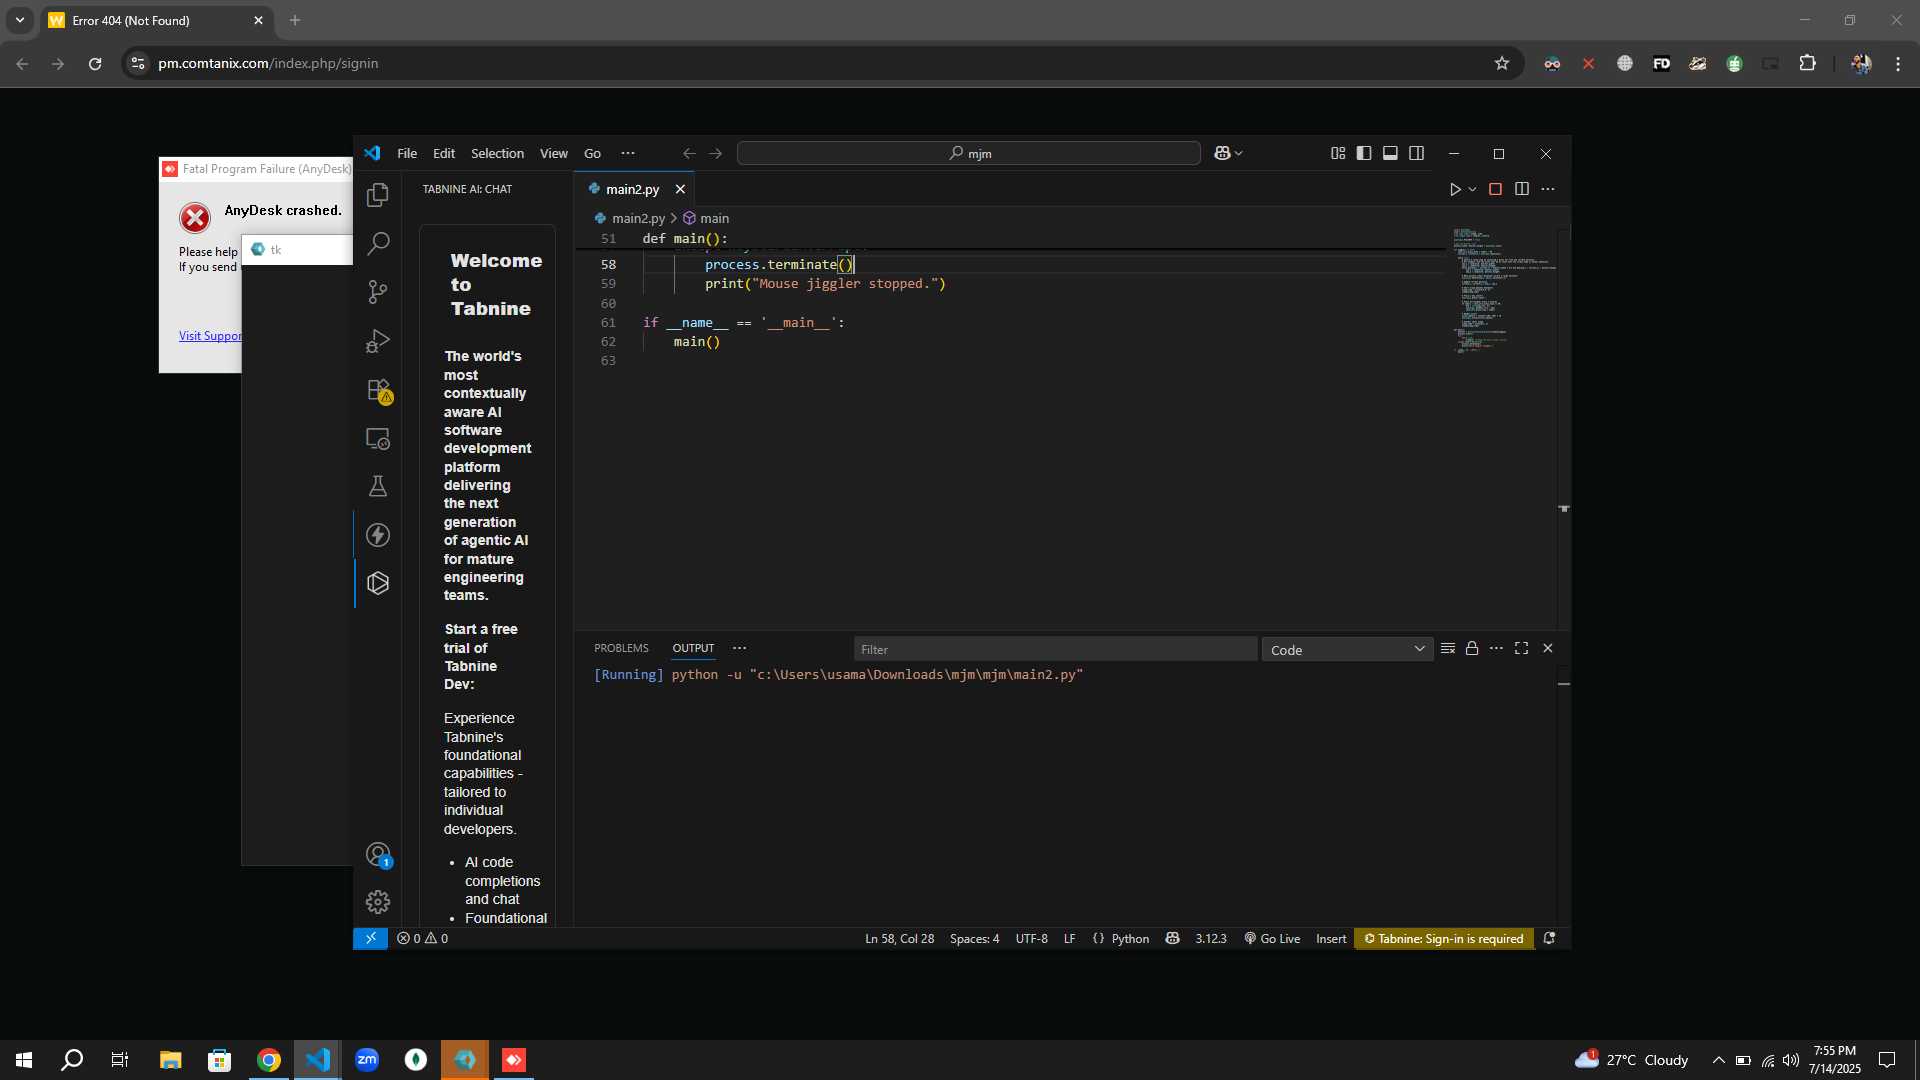Click Ln 58, Col 28 status entry
This screenshot has width=1920, height=1080.
[899, 938]
